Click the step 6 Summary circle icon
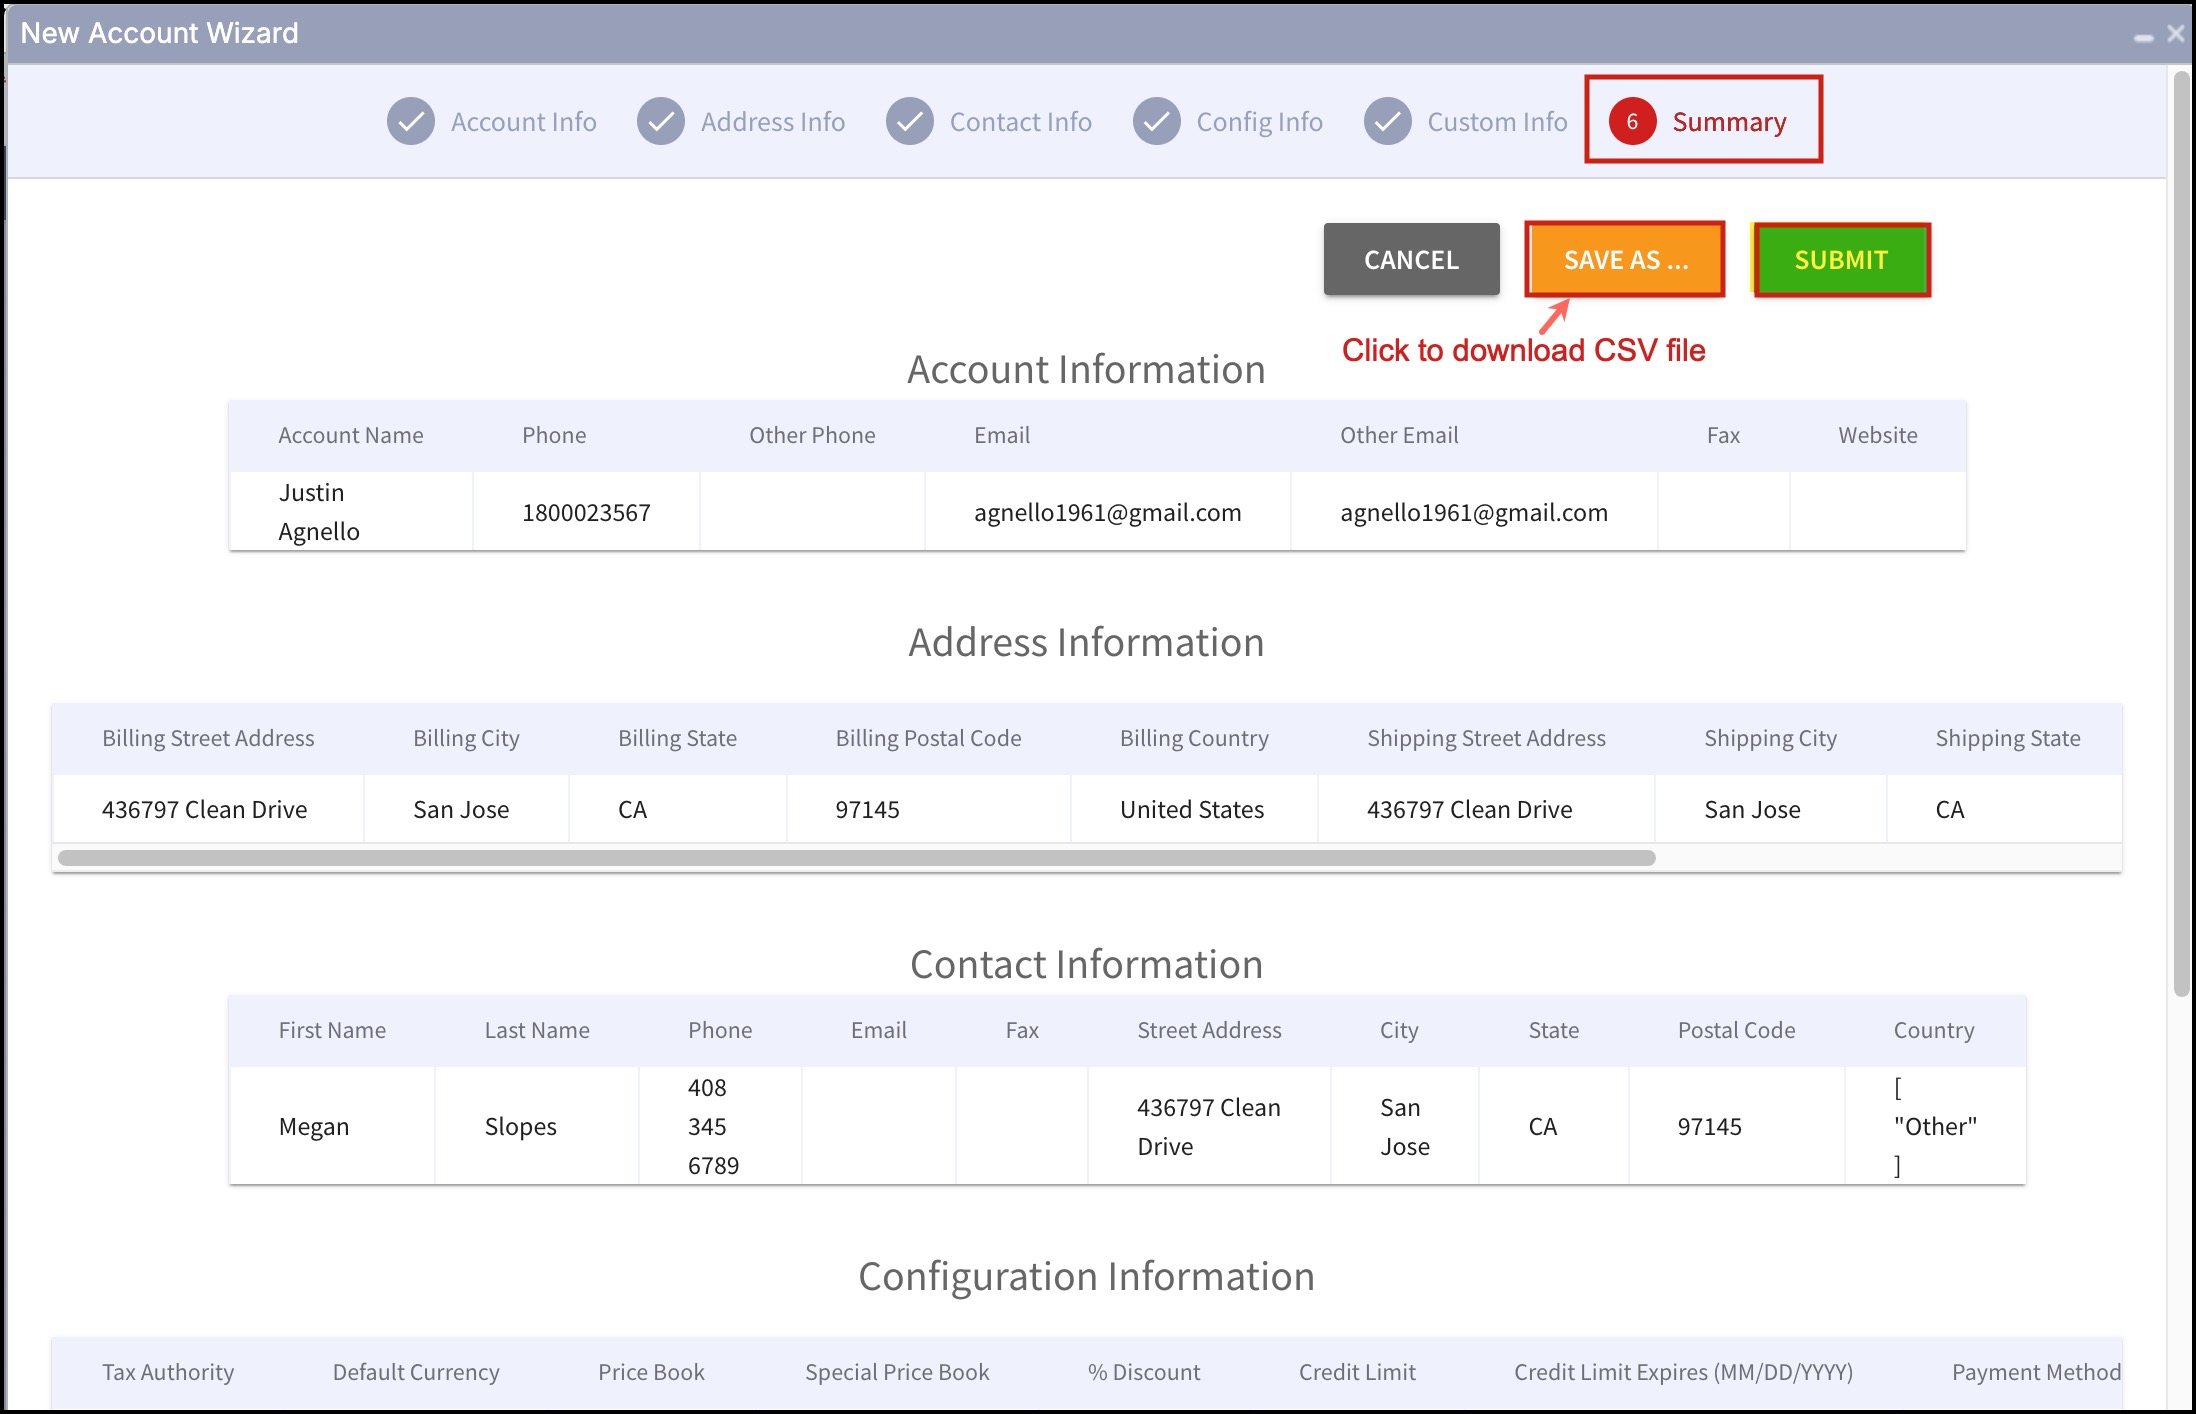Image resolution: width=2196 pixels, height=1414 pixels. click(x=1633, y=122)
